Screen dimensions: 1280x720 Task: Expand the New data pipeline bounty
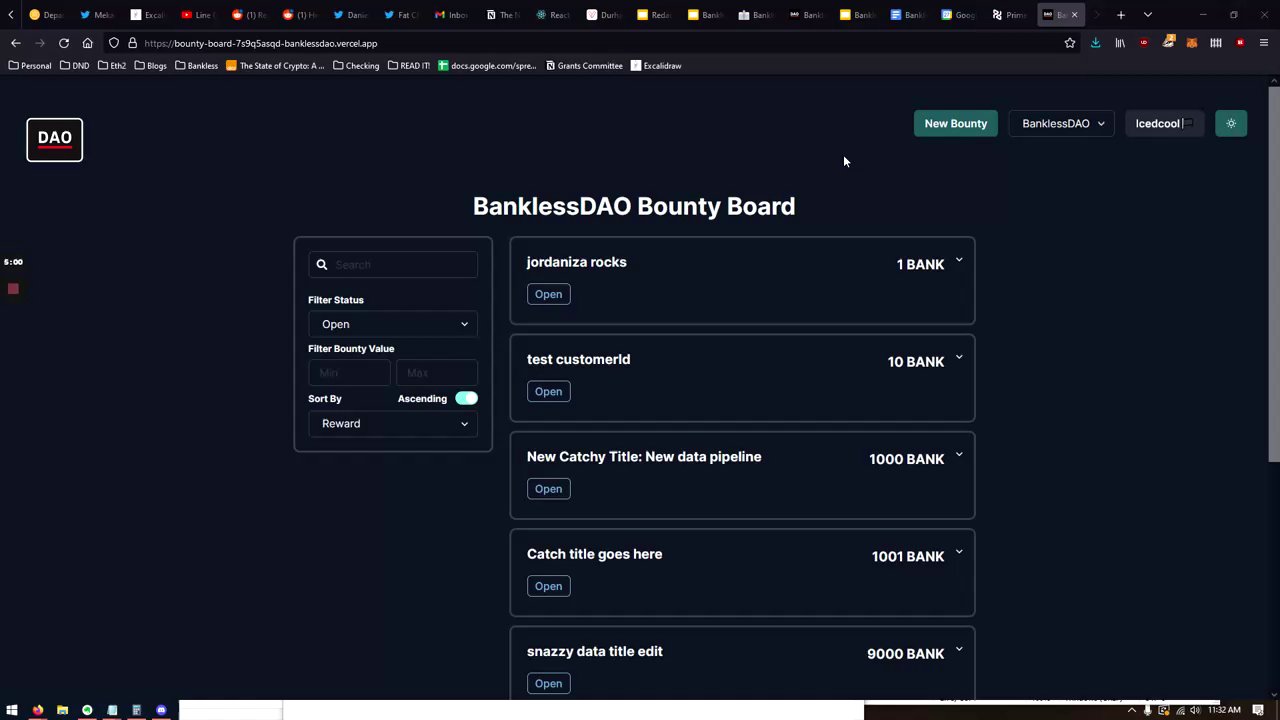959,455
